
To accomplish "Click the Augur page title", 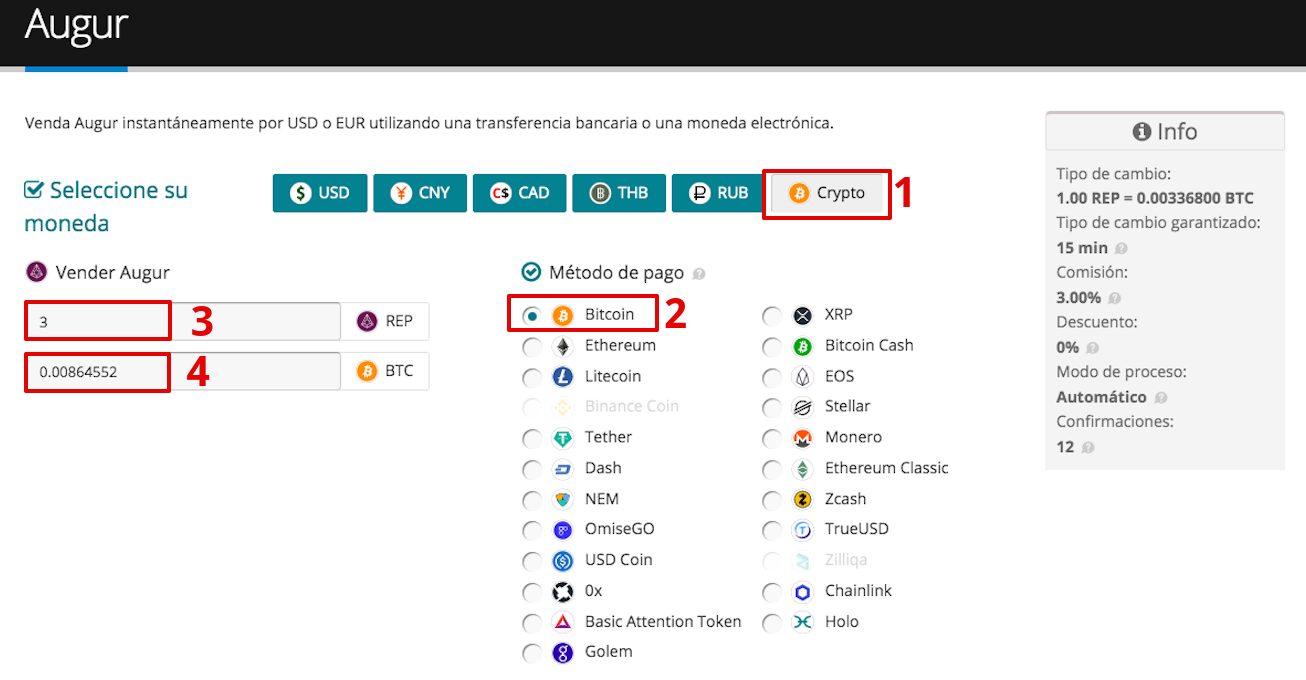I will pyautogui.click(x=77, y=24).
